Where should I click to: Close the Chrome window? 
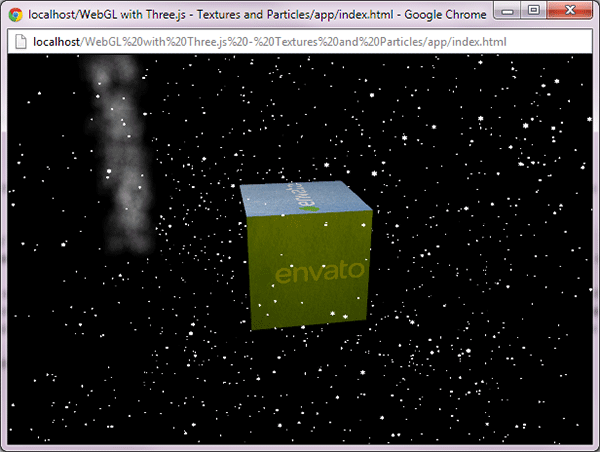[570, 10]
